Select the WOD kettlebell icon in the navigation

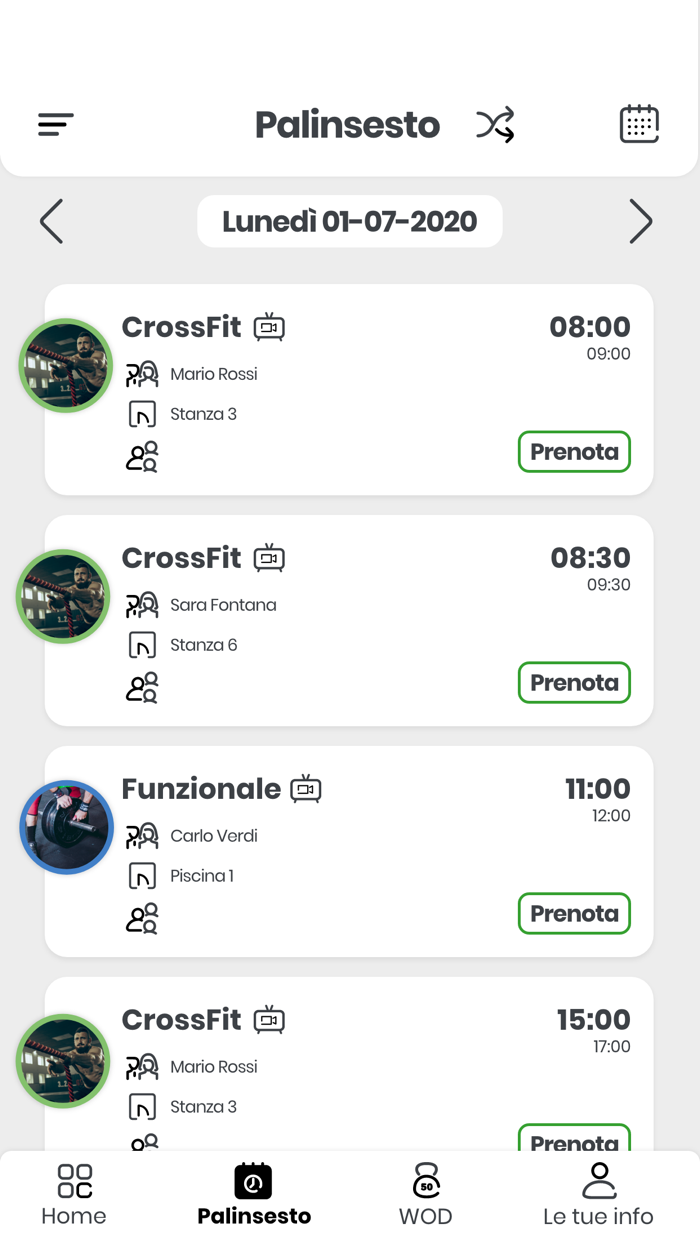pyautogui.click(x=426, y=1182)
